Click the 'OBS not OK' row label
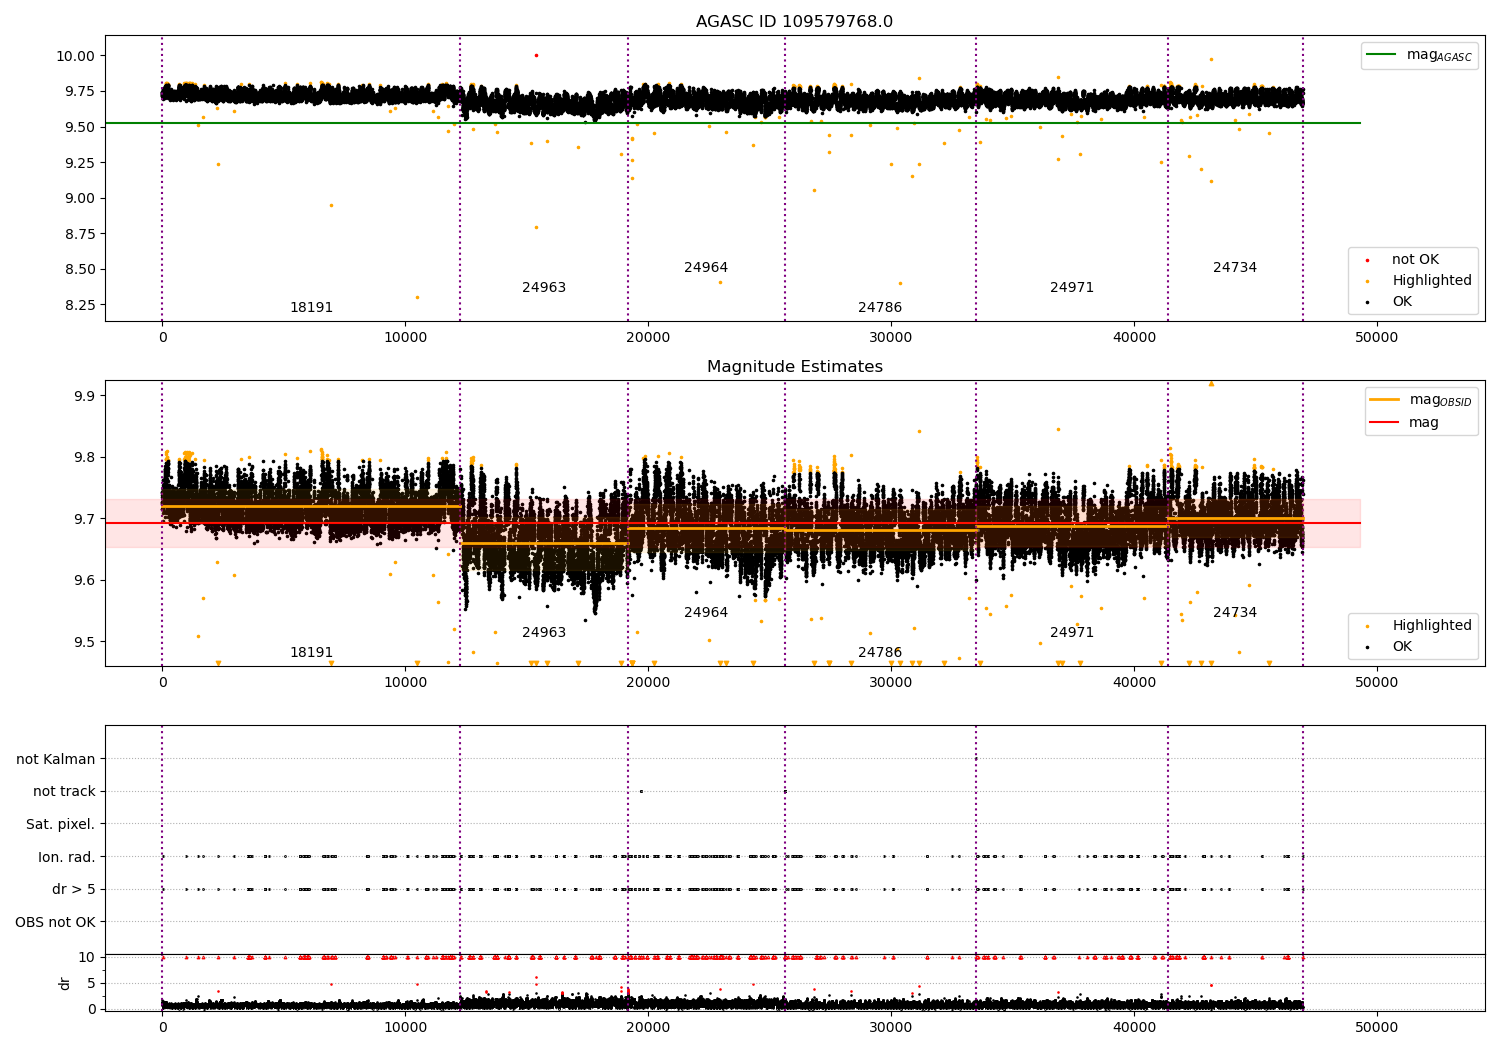 [x=56, y=922]
